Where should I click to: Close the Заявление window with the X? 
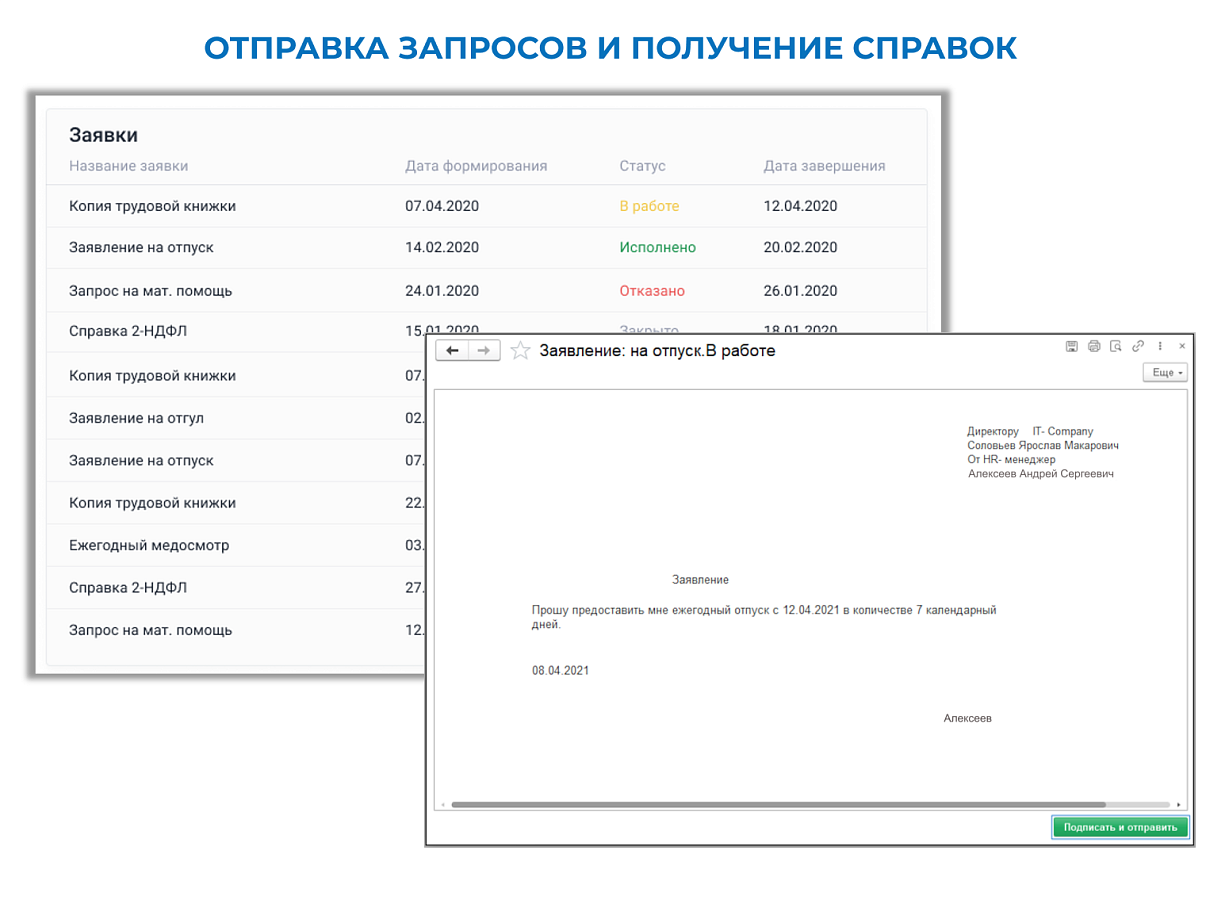point(1182,346)
